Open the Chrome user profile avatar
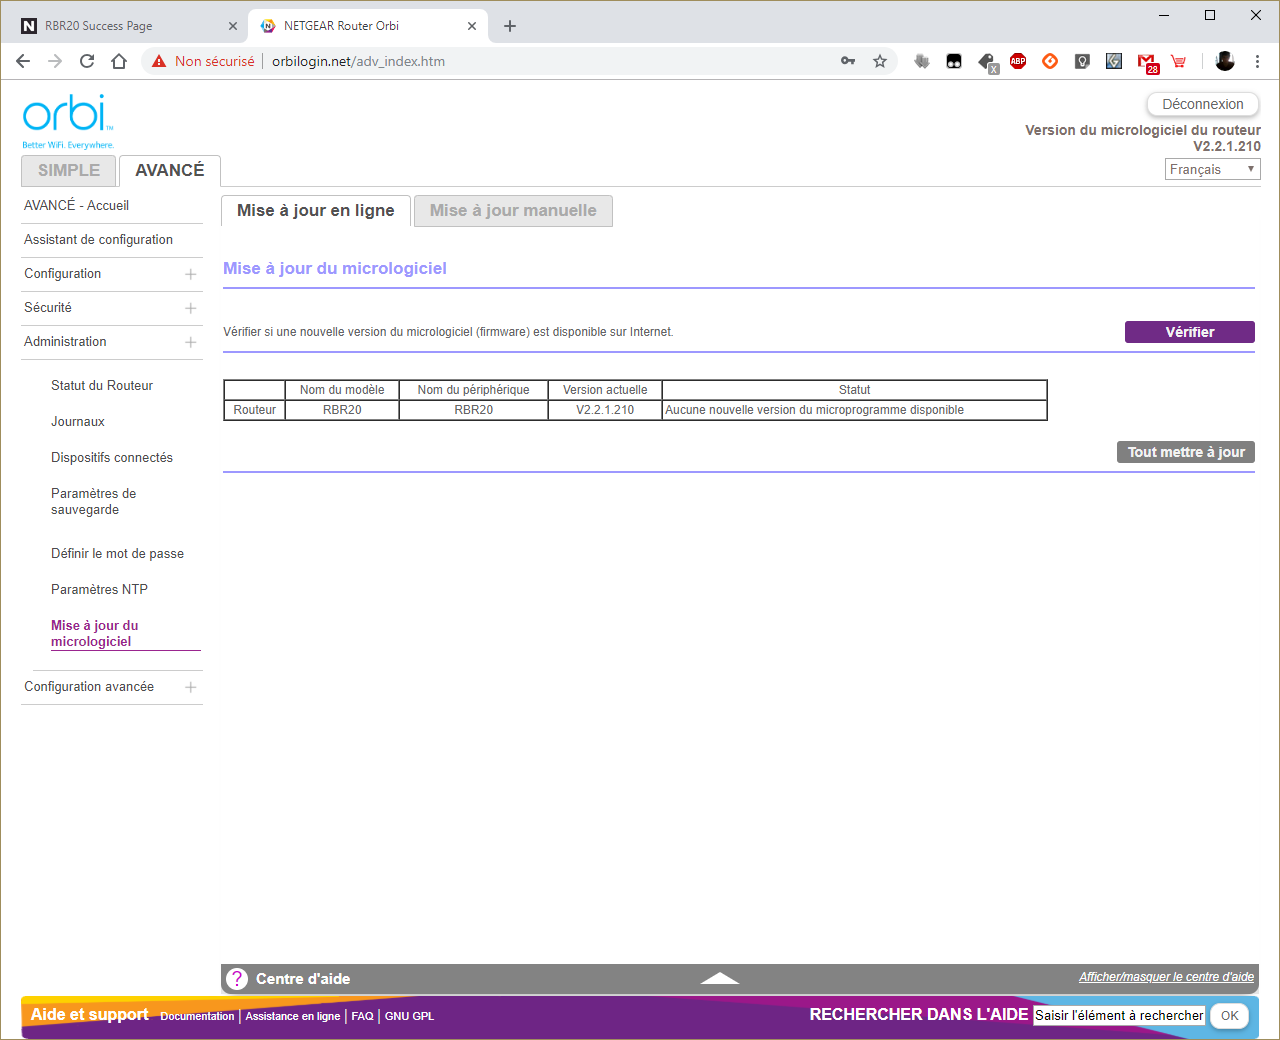 (1225, 61)
